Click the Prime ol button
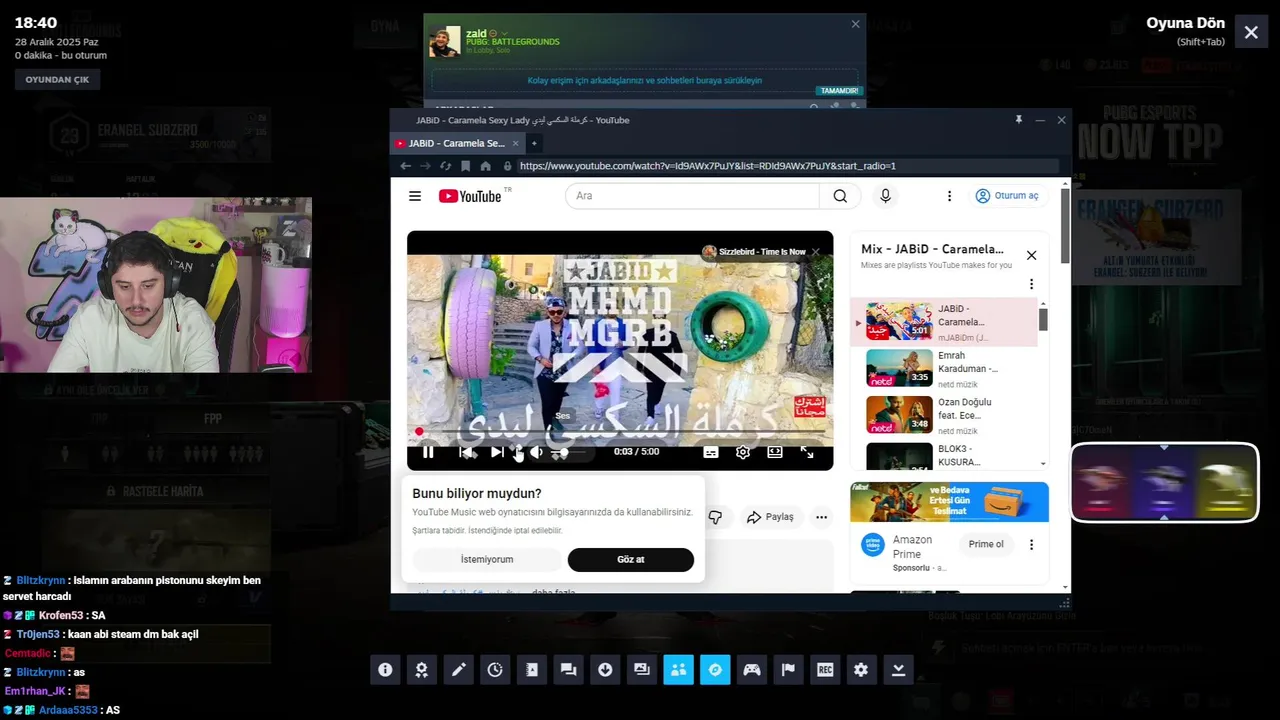1280x720 pixels. [x=986, y=544]
